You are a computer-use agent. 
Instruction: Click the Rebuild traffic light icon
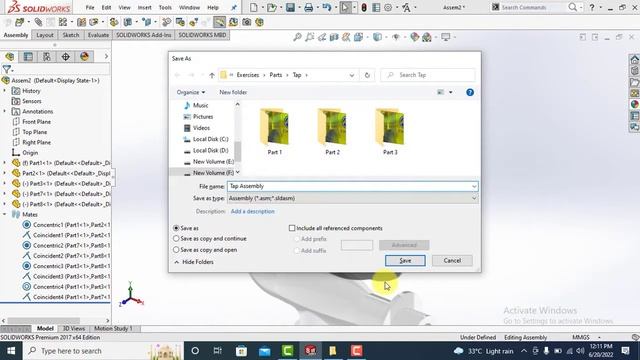(x=364, y=7)
